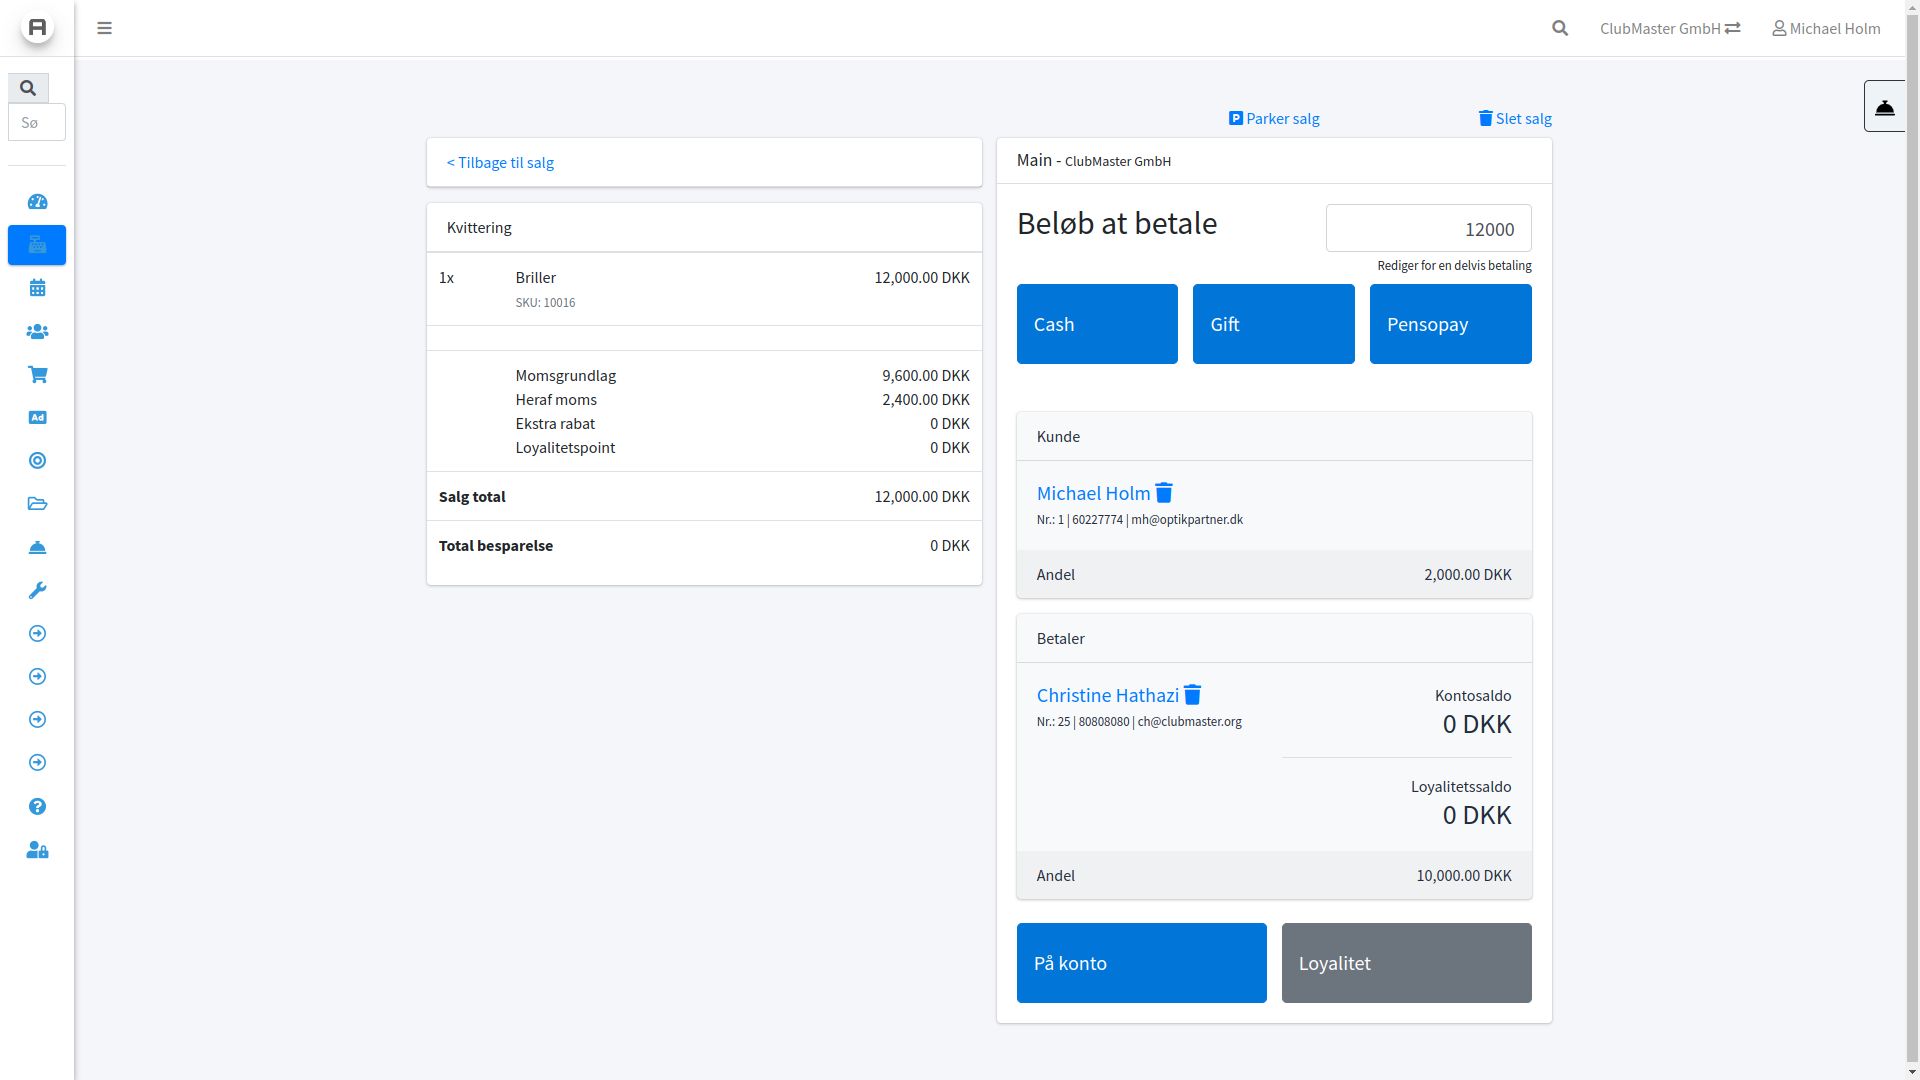The width and height of the screenshot is (1920, 1080).
Task: Open the dashboard gauge icon in sidebar
Action: pyautogui.click(x=37, y=202)
